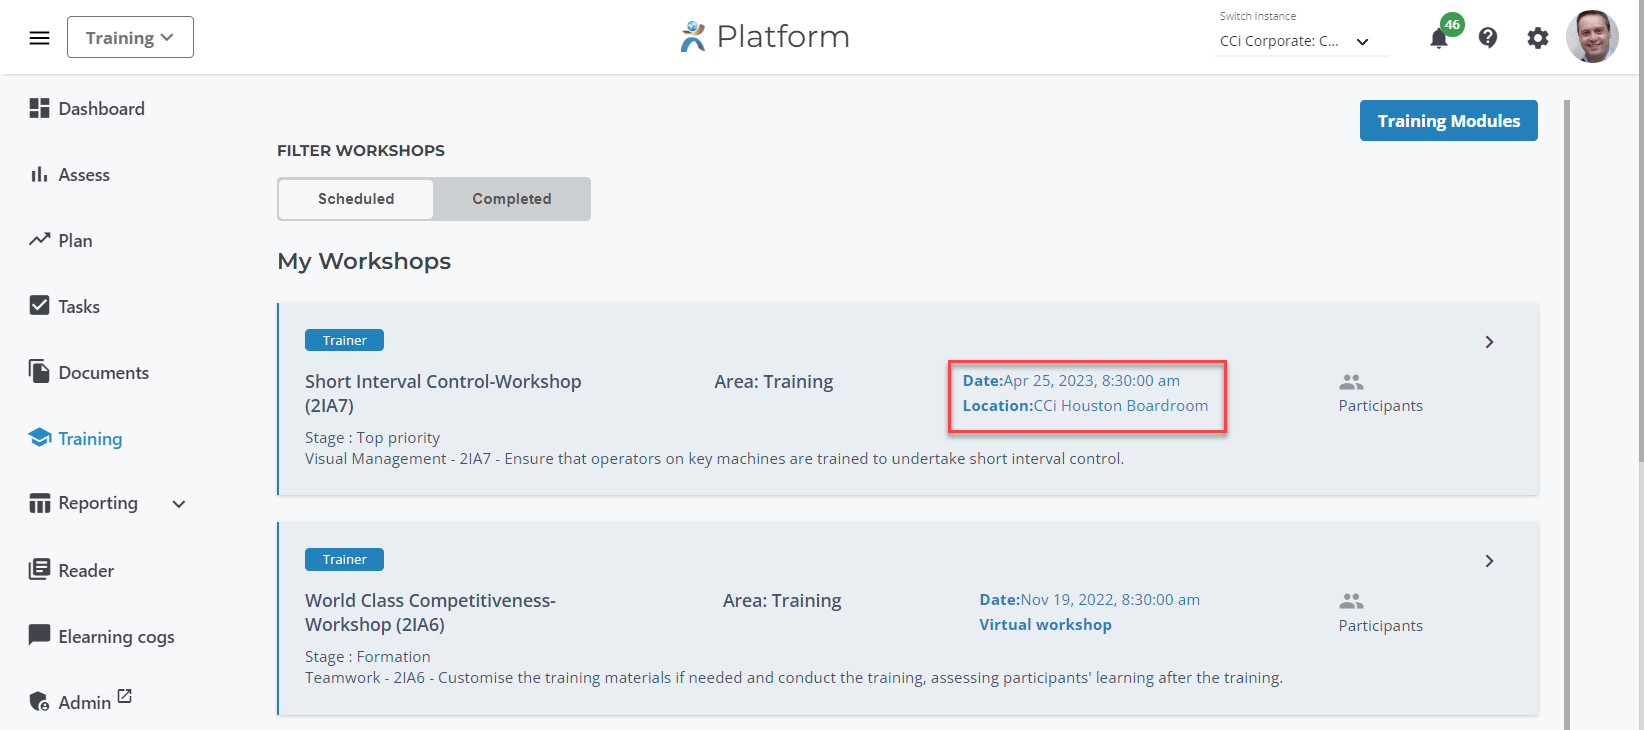Open the help question mark icon
The image size is (1644, 730).
(1488, 38)
